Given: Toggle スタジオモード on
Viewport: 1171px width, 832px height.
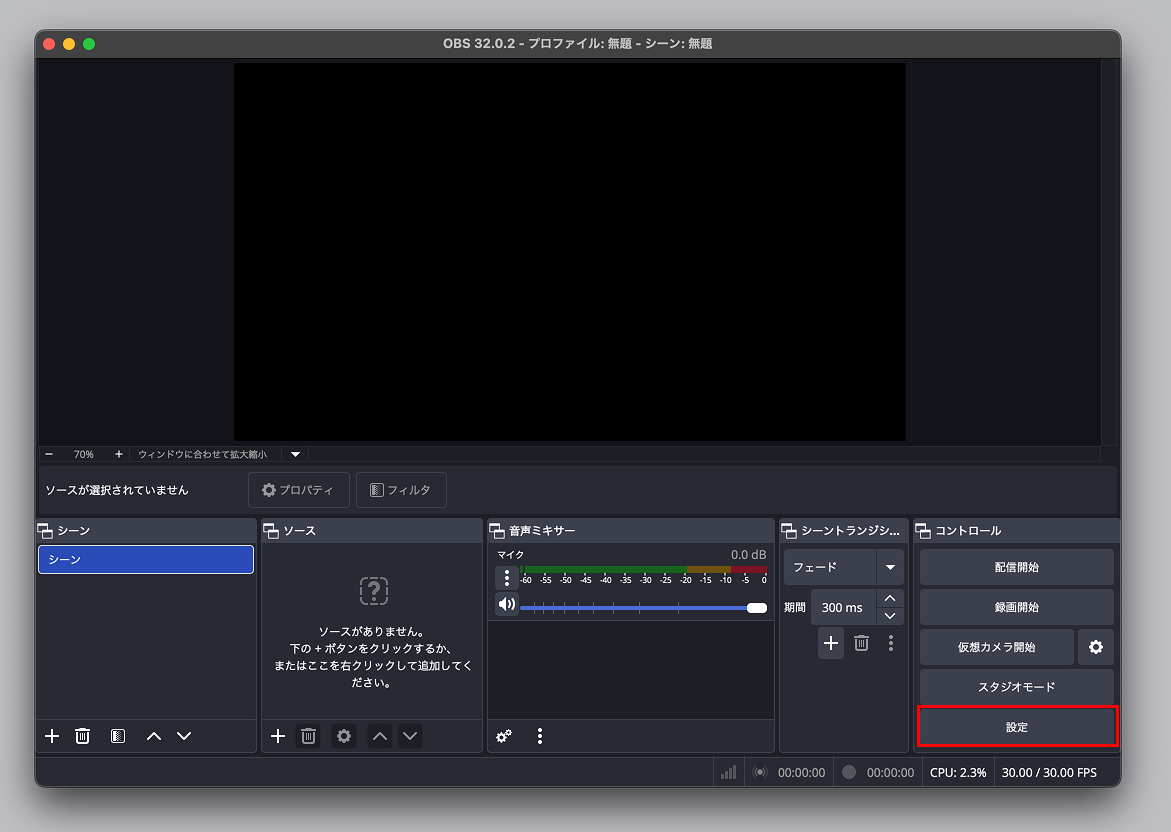Looking at the screenshot, I should pyautogui.click(x=1016, y=687).
